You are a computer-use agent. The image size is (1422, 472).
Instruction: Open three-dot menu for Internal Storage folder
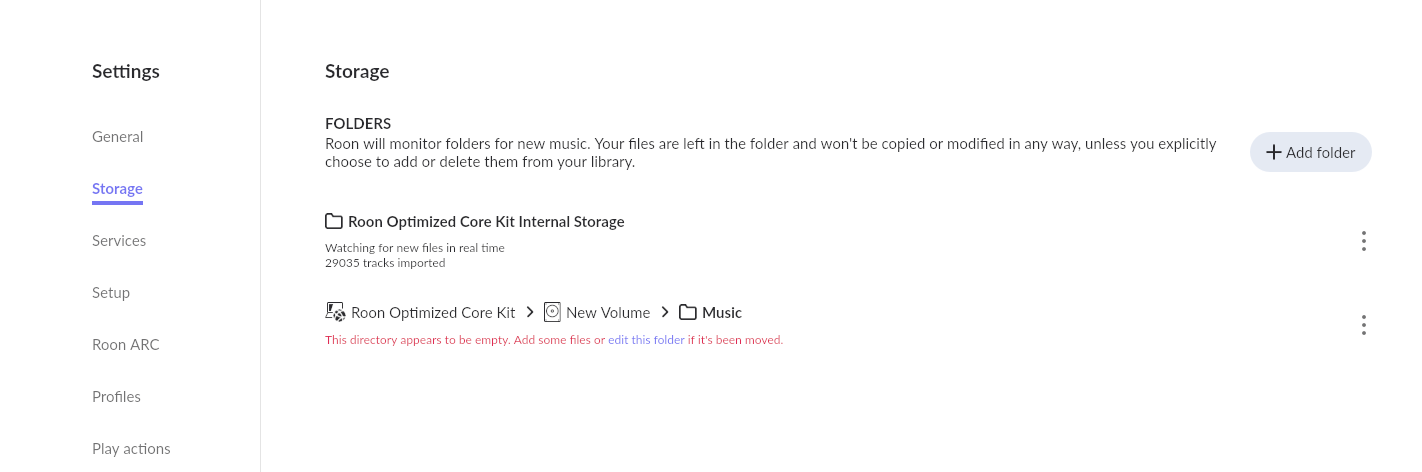tap(1363, 241)
